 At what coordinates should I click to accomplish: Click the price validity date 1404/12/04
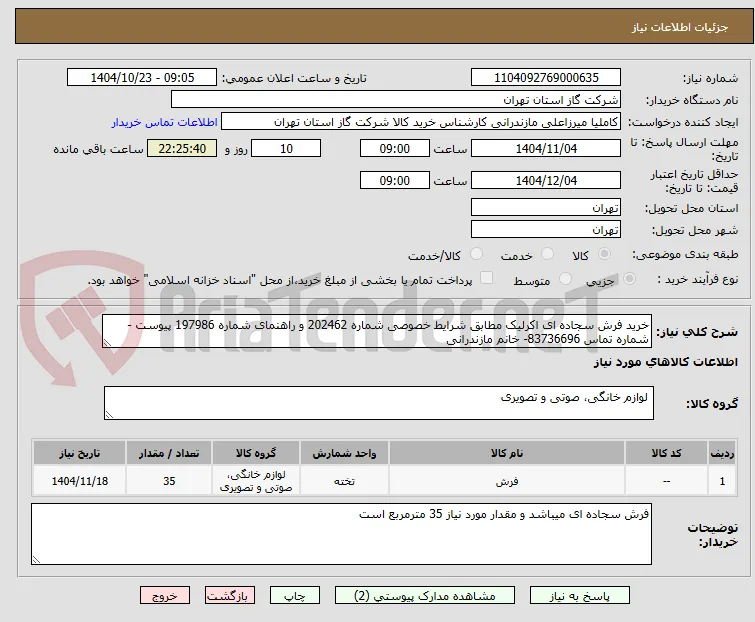(x=546, y=180)
